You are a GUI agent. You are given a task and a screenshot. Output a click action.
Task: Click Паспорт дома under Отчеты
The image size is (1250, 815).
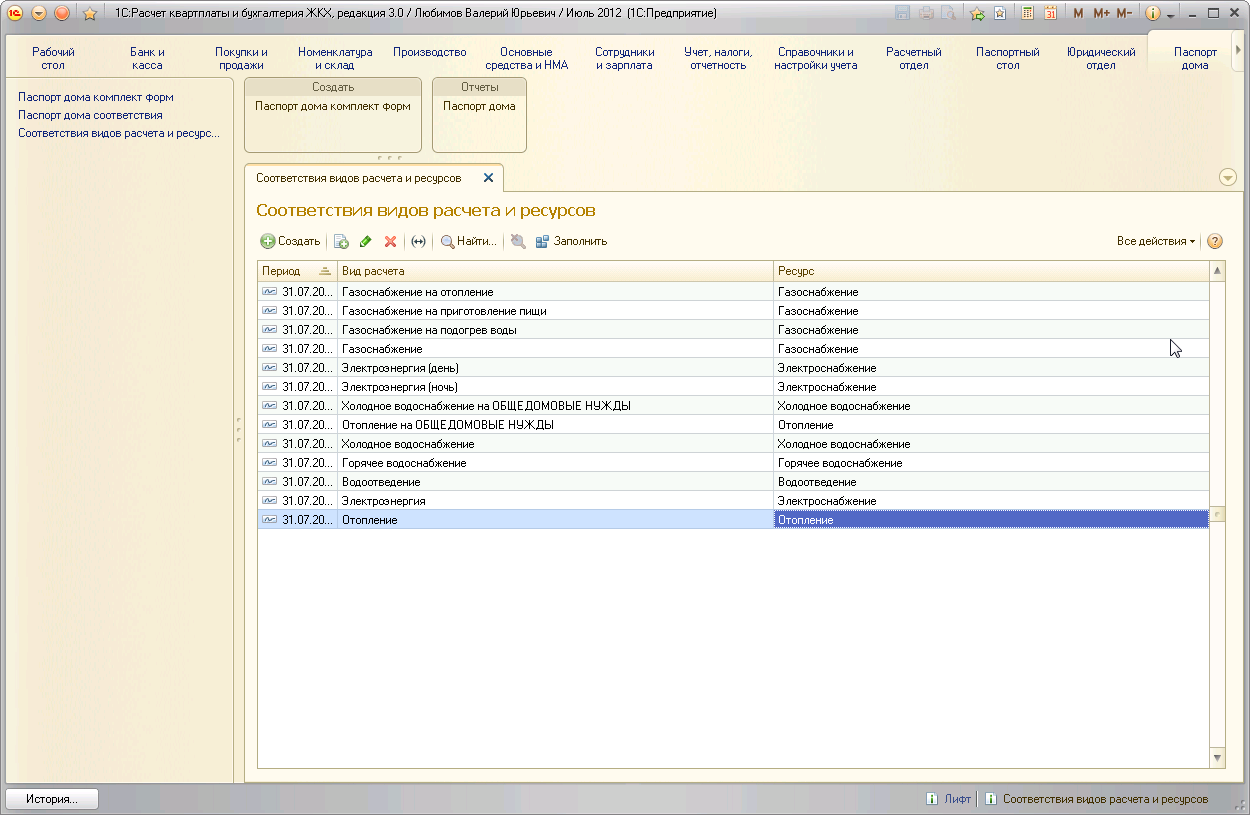tap(479, 106)
